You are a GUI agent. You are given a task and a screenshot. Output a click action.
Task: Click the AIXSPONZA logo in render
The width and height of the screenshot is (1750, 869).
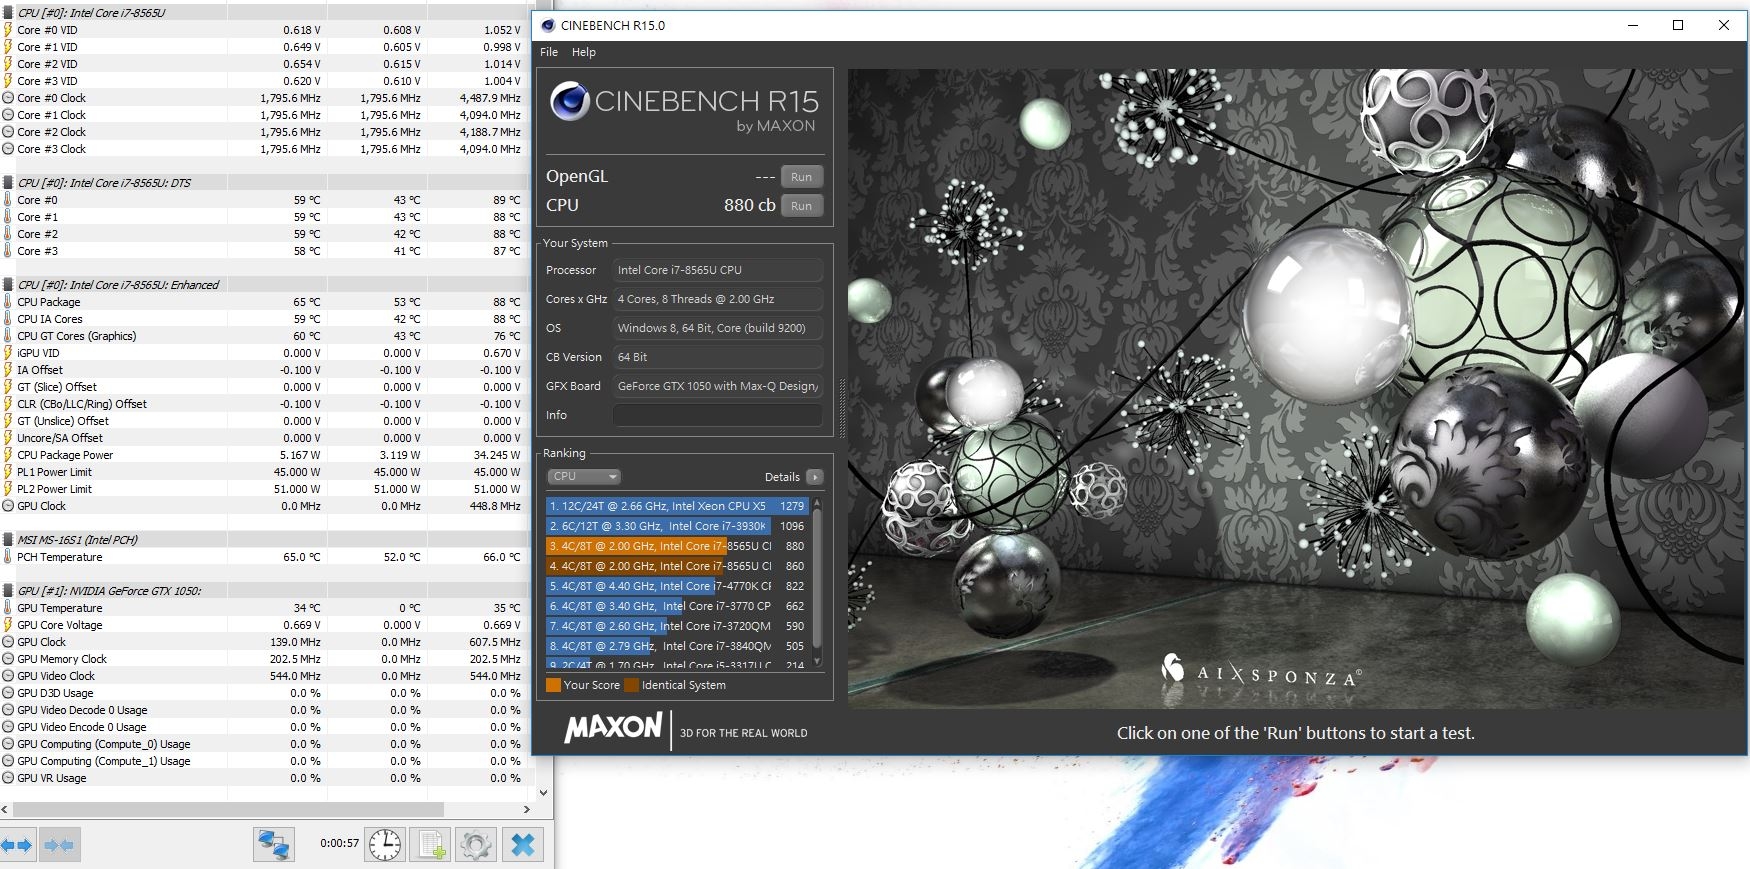click(x=1261, y=671)
